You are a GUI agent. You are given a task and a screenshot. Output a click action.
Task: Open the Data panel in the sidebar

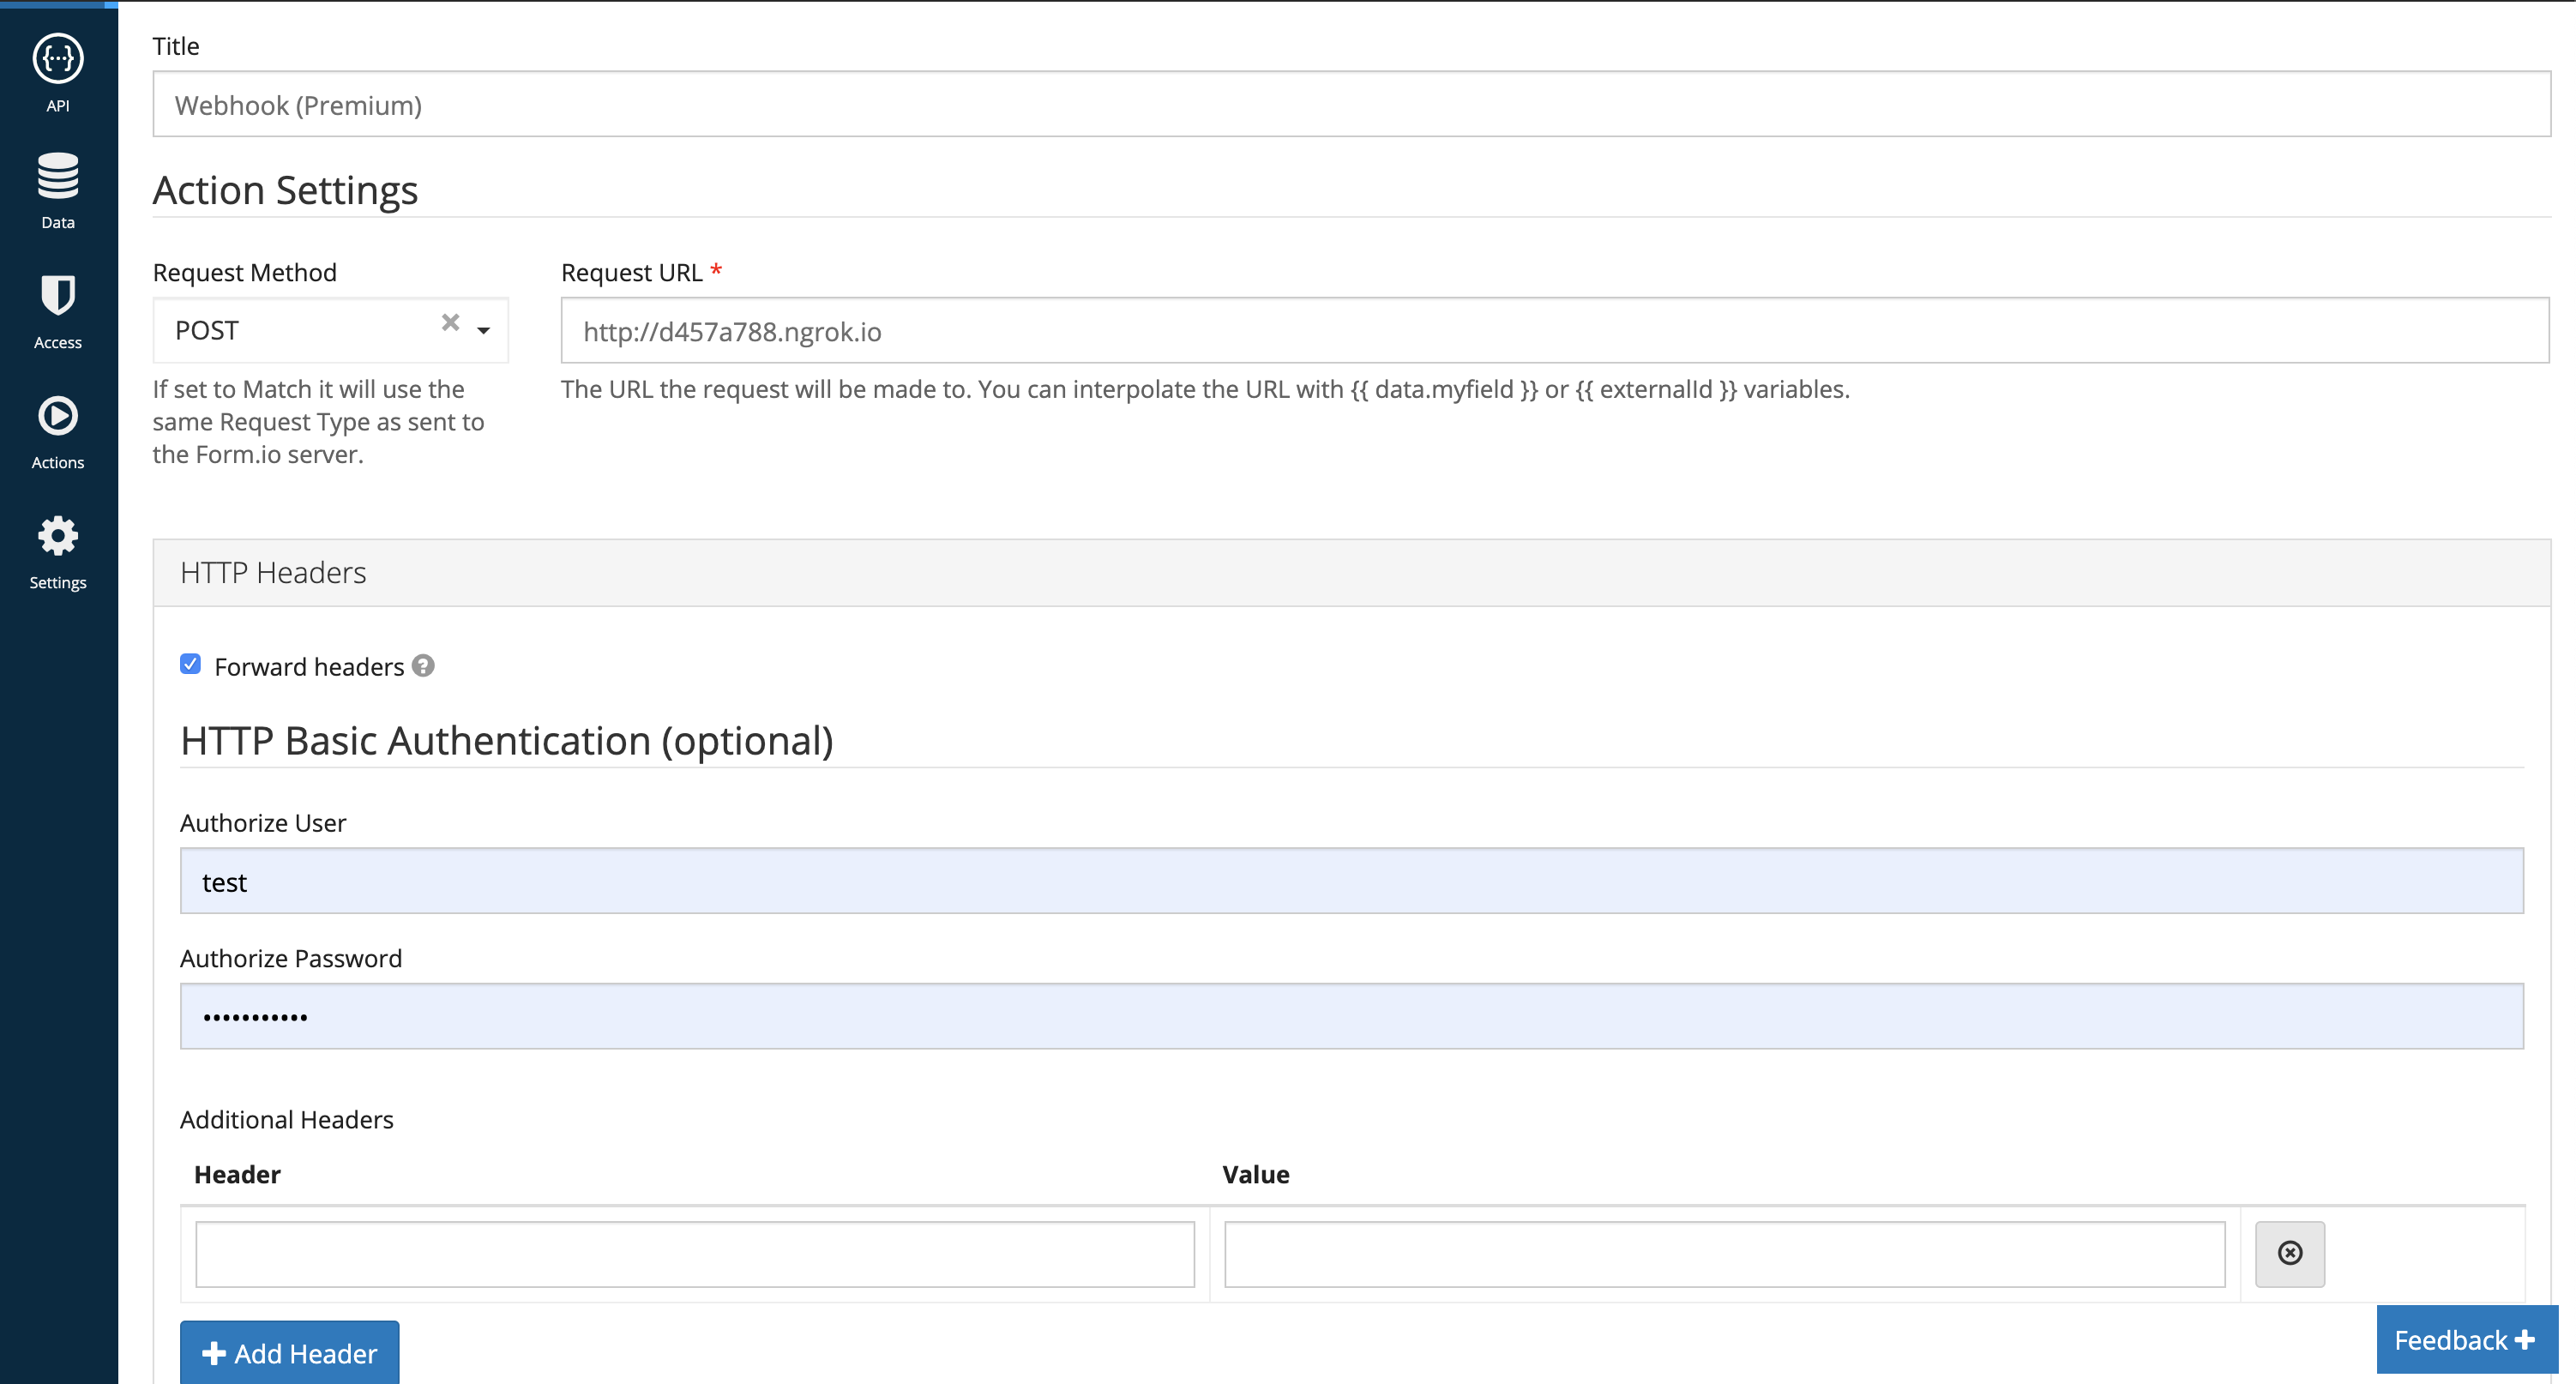(x=57, y=190)
